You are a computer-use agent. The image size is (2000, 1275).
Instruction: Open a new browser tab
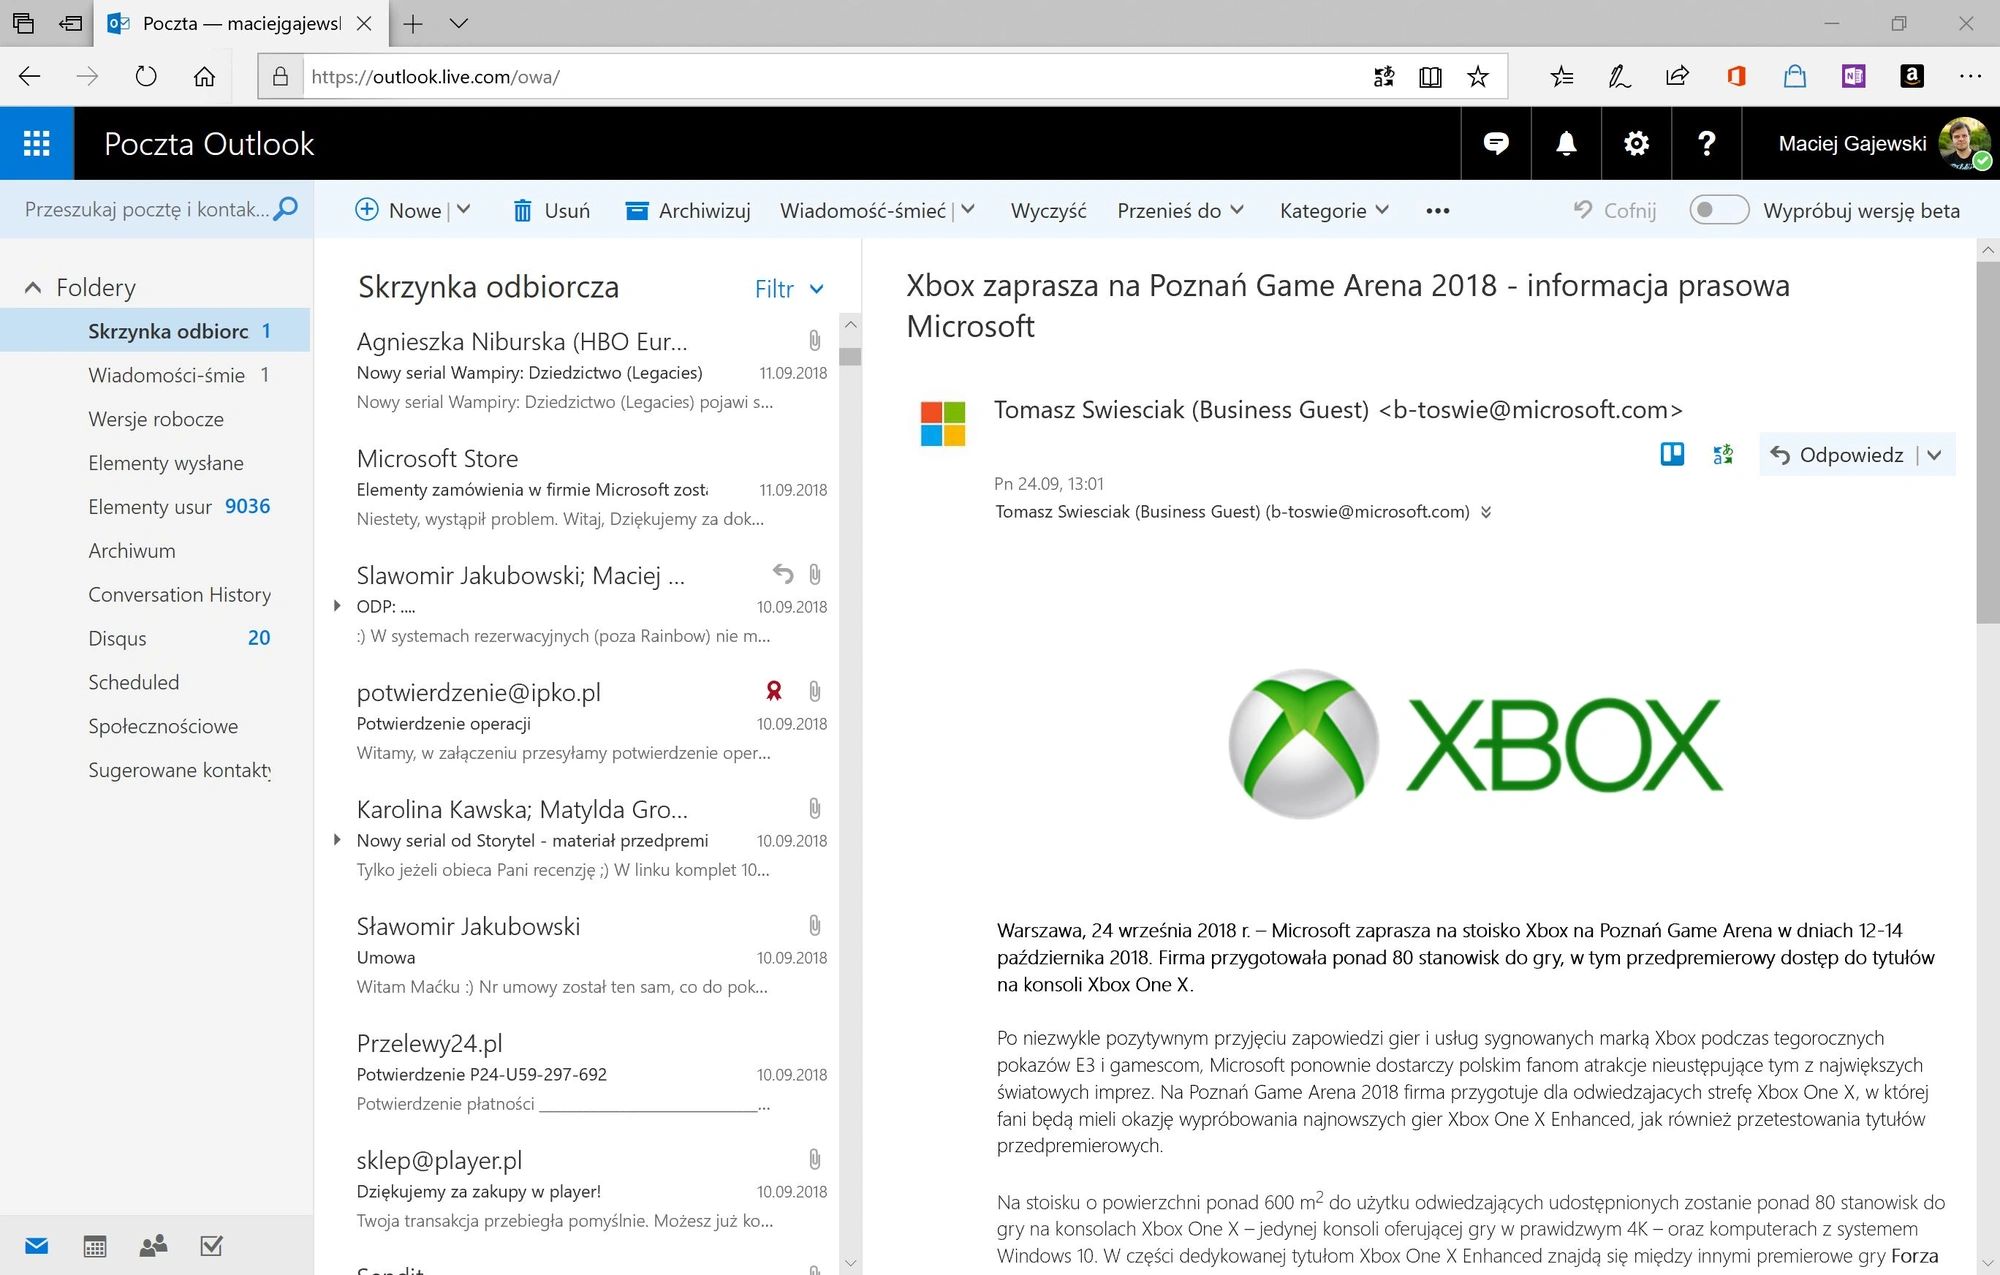(413, 23)
